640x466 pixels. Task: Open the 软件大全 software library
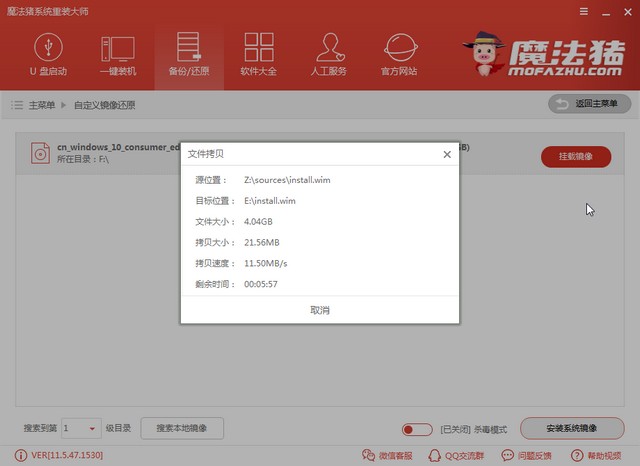(259, 56)
